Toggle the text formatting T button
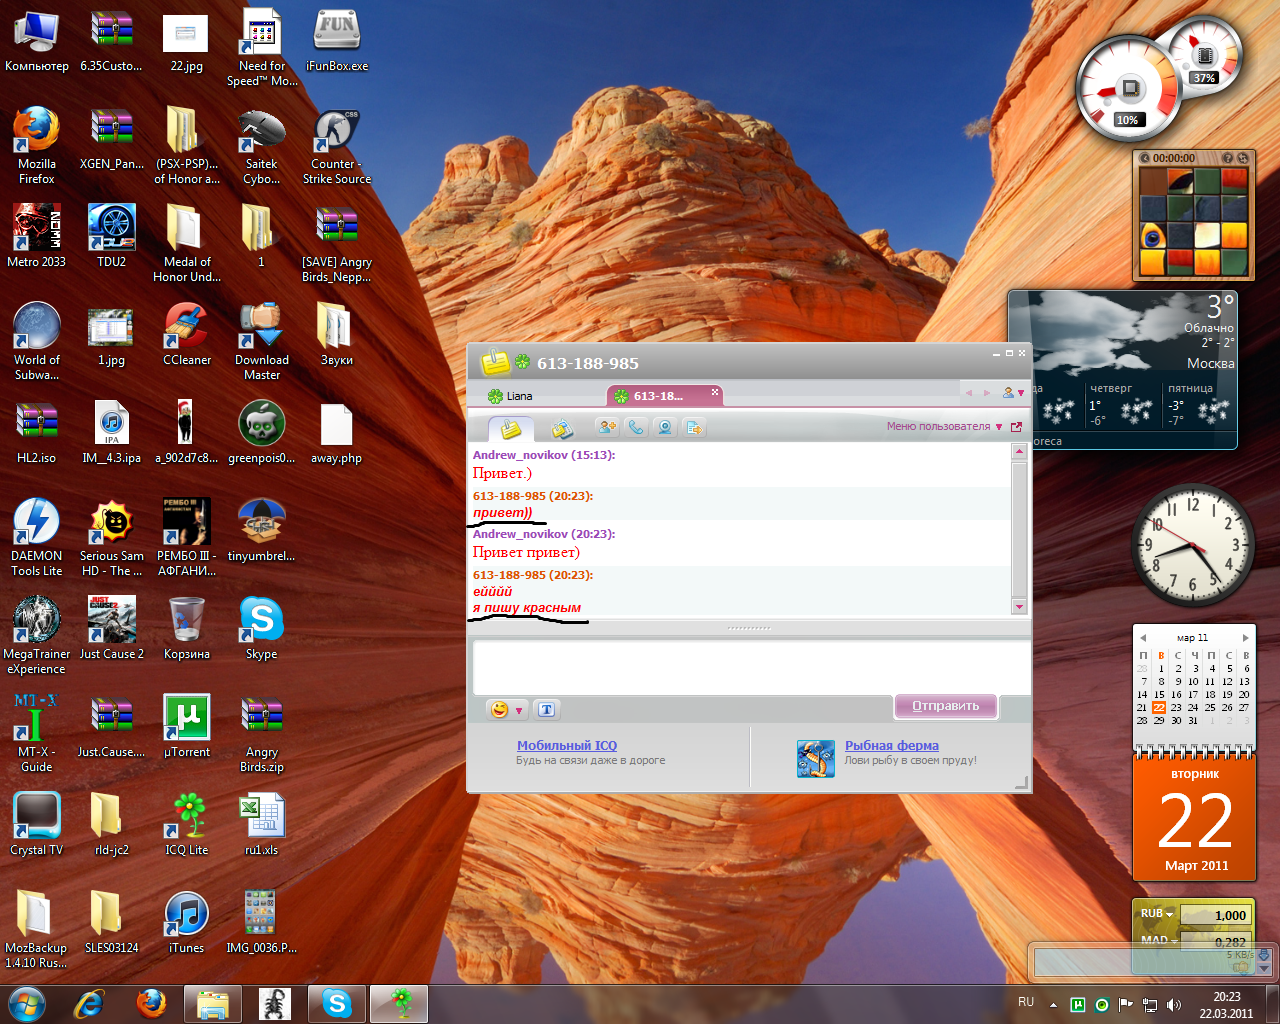Viewport: 1280px width, 1024px height. [x=546, y=710]
